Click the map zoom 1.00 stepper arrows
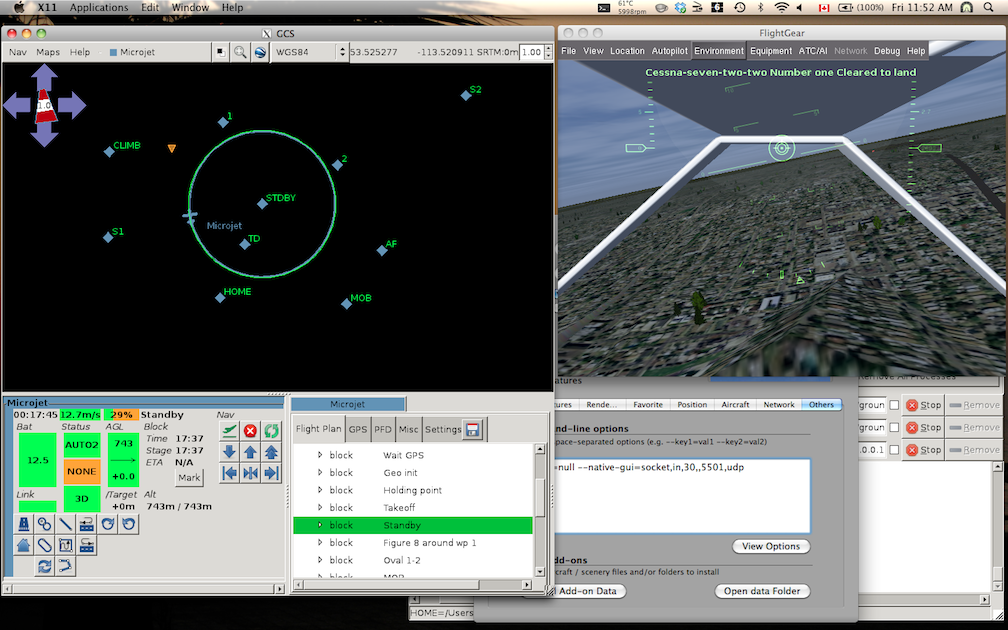 [548, 52]
